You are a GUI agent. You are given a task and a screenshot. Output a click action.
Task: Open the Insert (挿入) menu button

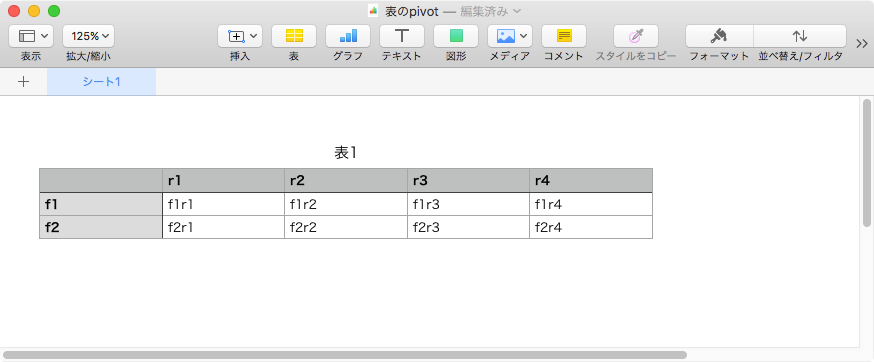240,36
